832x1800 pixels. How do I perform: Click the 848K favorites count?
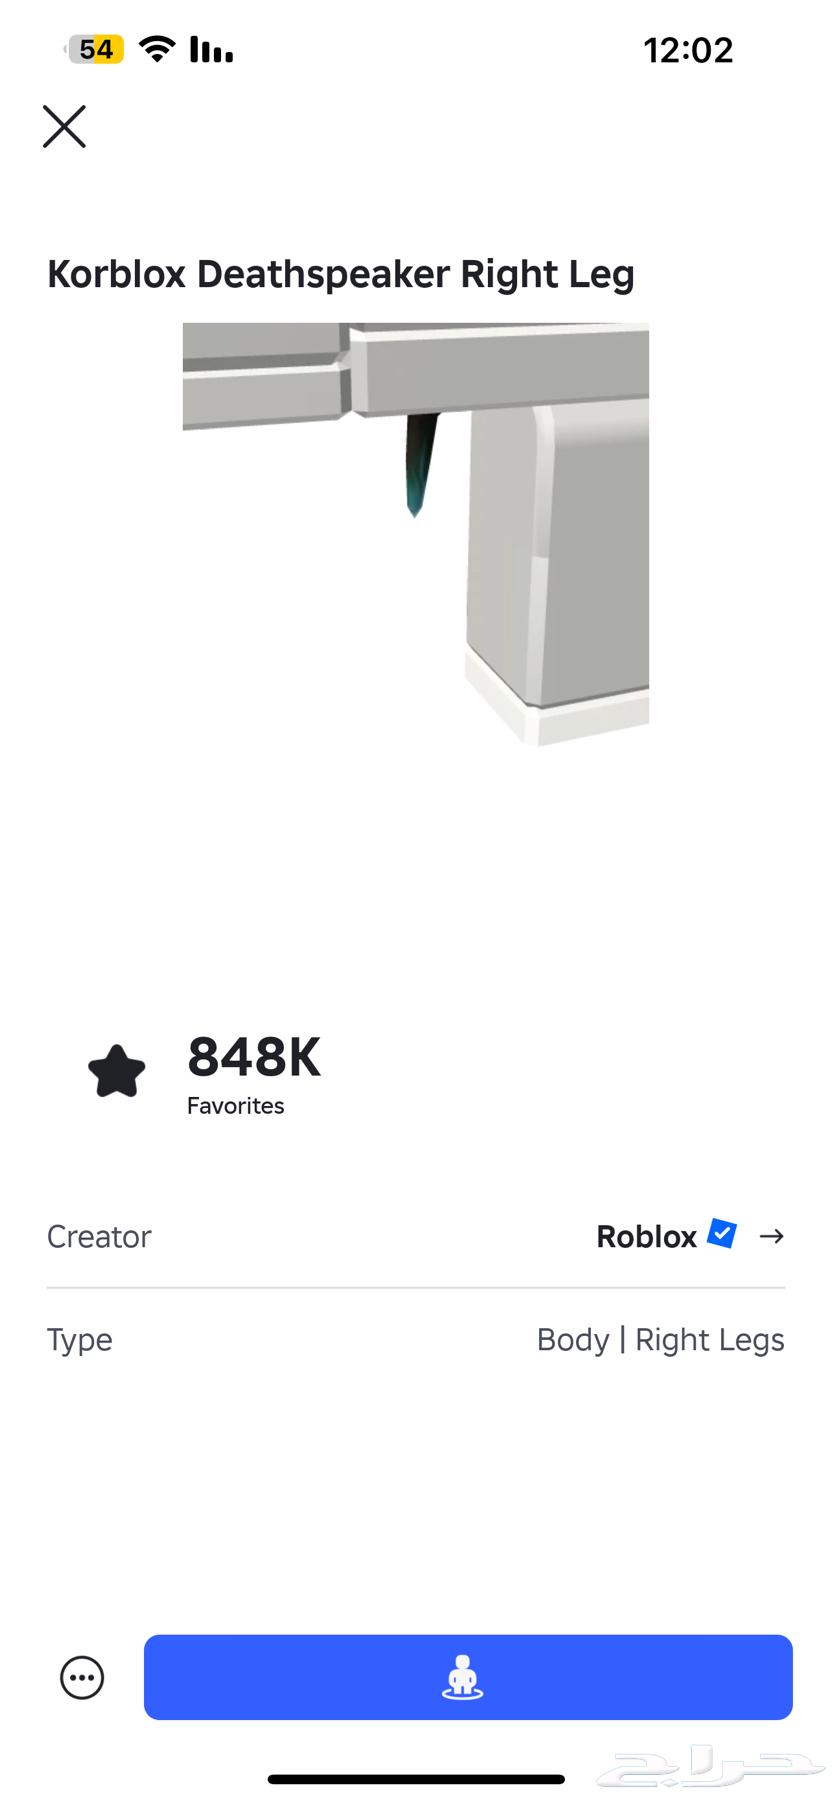(x=254, y=1057)
